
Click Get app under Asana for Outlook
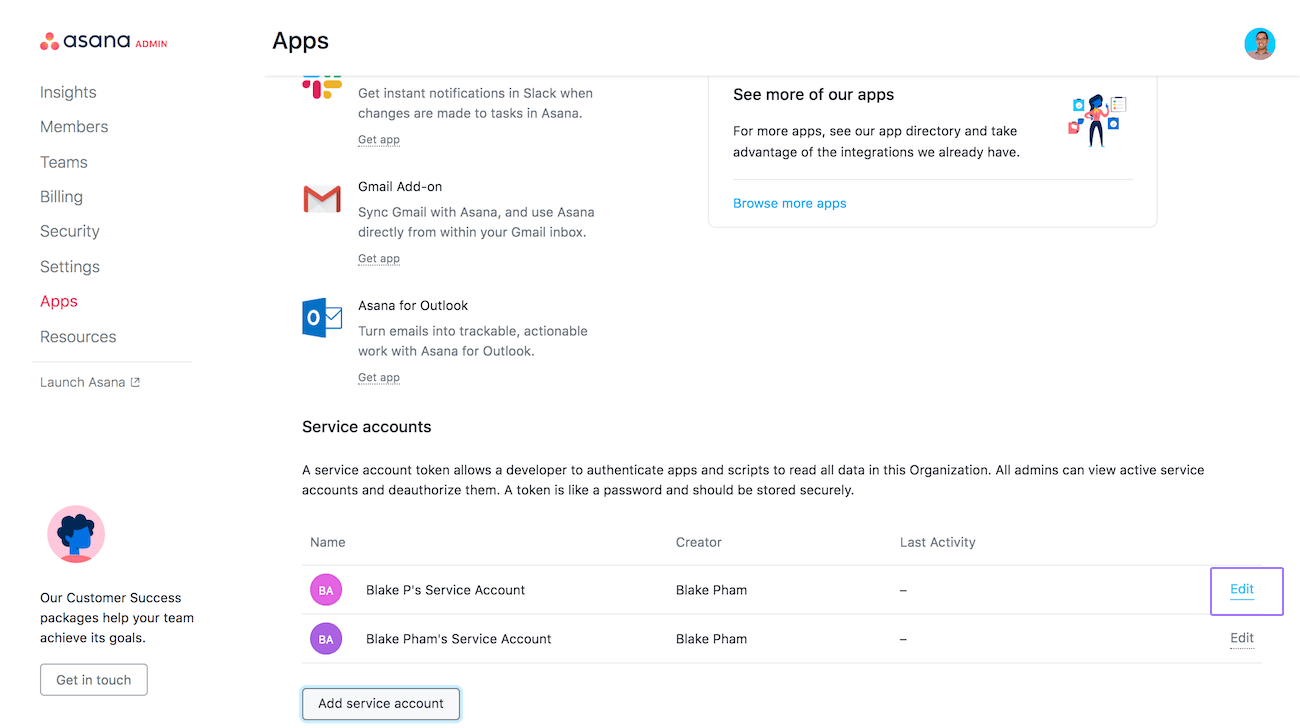point(379,378)
